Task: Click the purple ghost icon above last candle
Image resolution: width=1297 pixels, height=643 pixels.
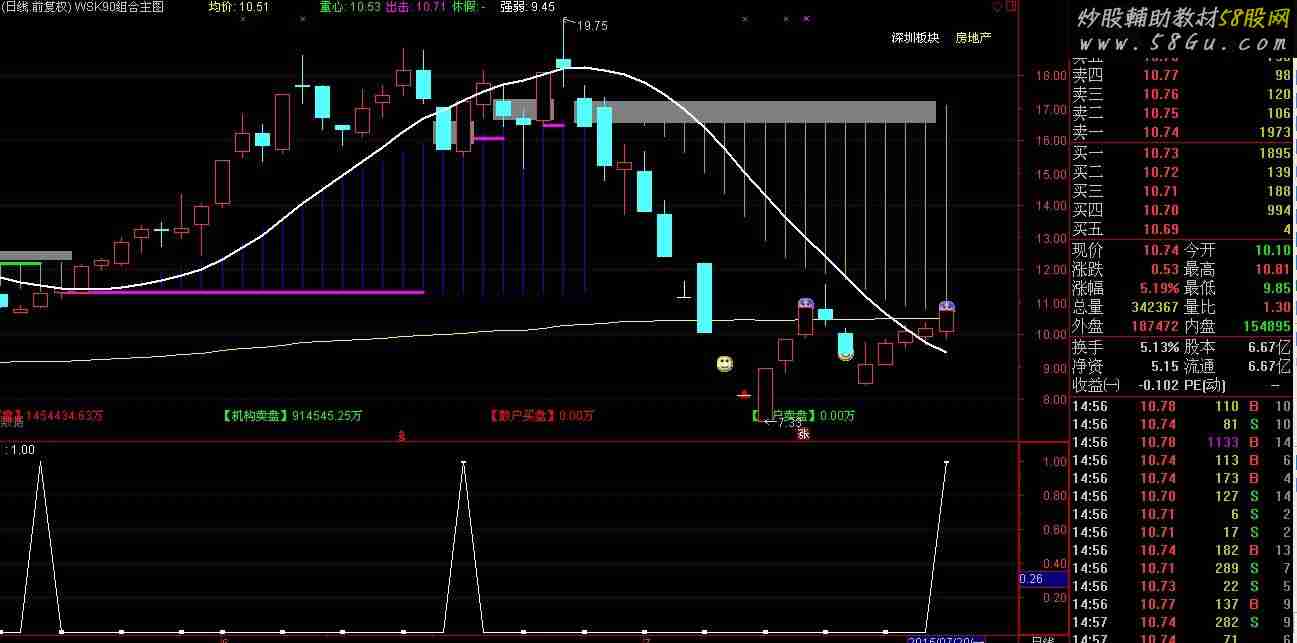Action: (x=947, y=305)
